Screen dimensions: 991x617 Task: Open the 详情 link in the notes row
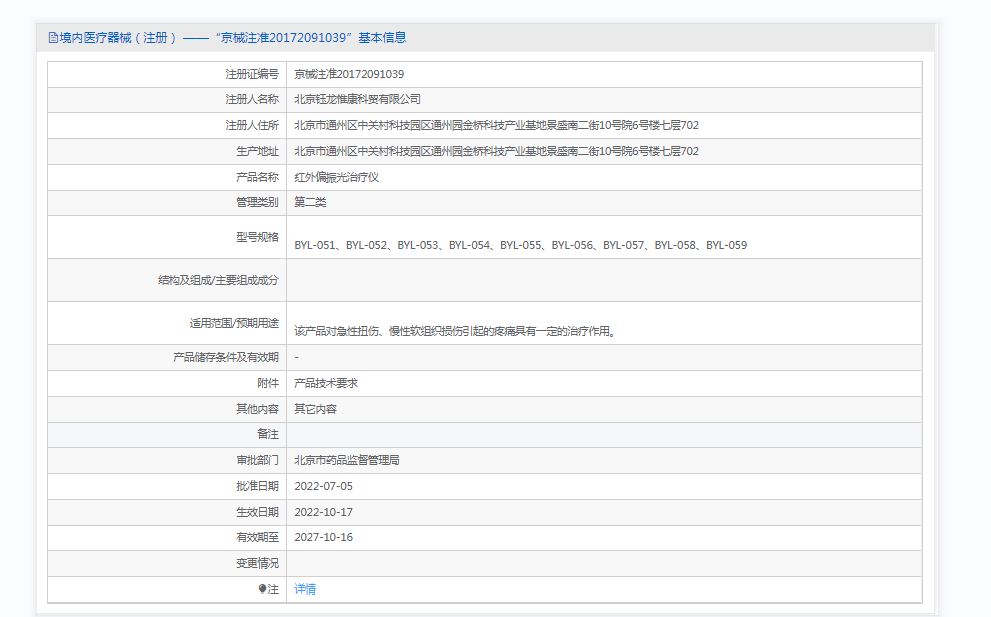pos(305,589)
